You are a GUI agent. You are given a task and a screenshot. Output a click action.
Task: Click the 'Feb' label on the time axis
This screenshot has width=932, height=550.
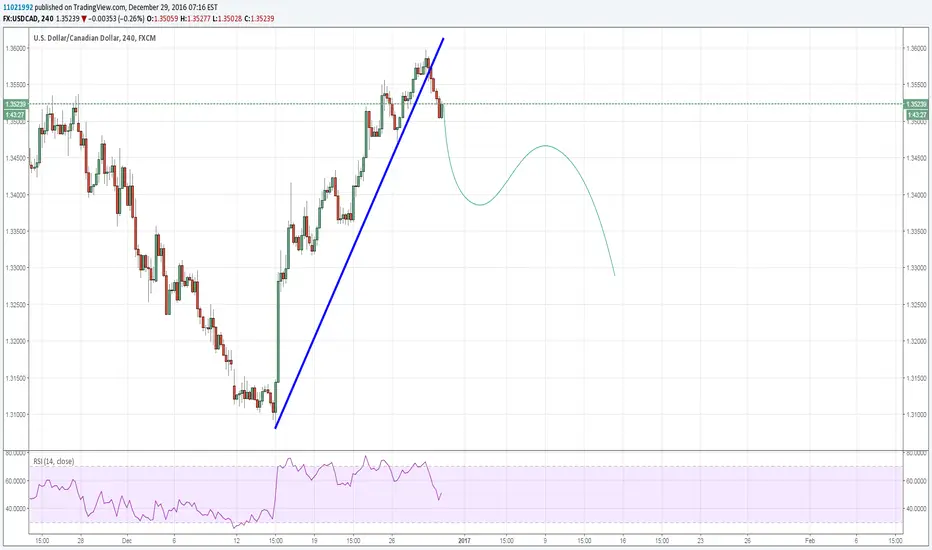point(810,541)
